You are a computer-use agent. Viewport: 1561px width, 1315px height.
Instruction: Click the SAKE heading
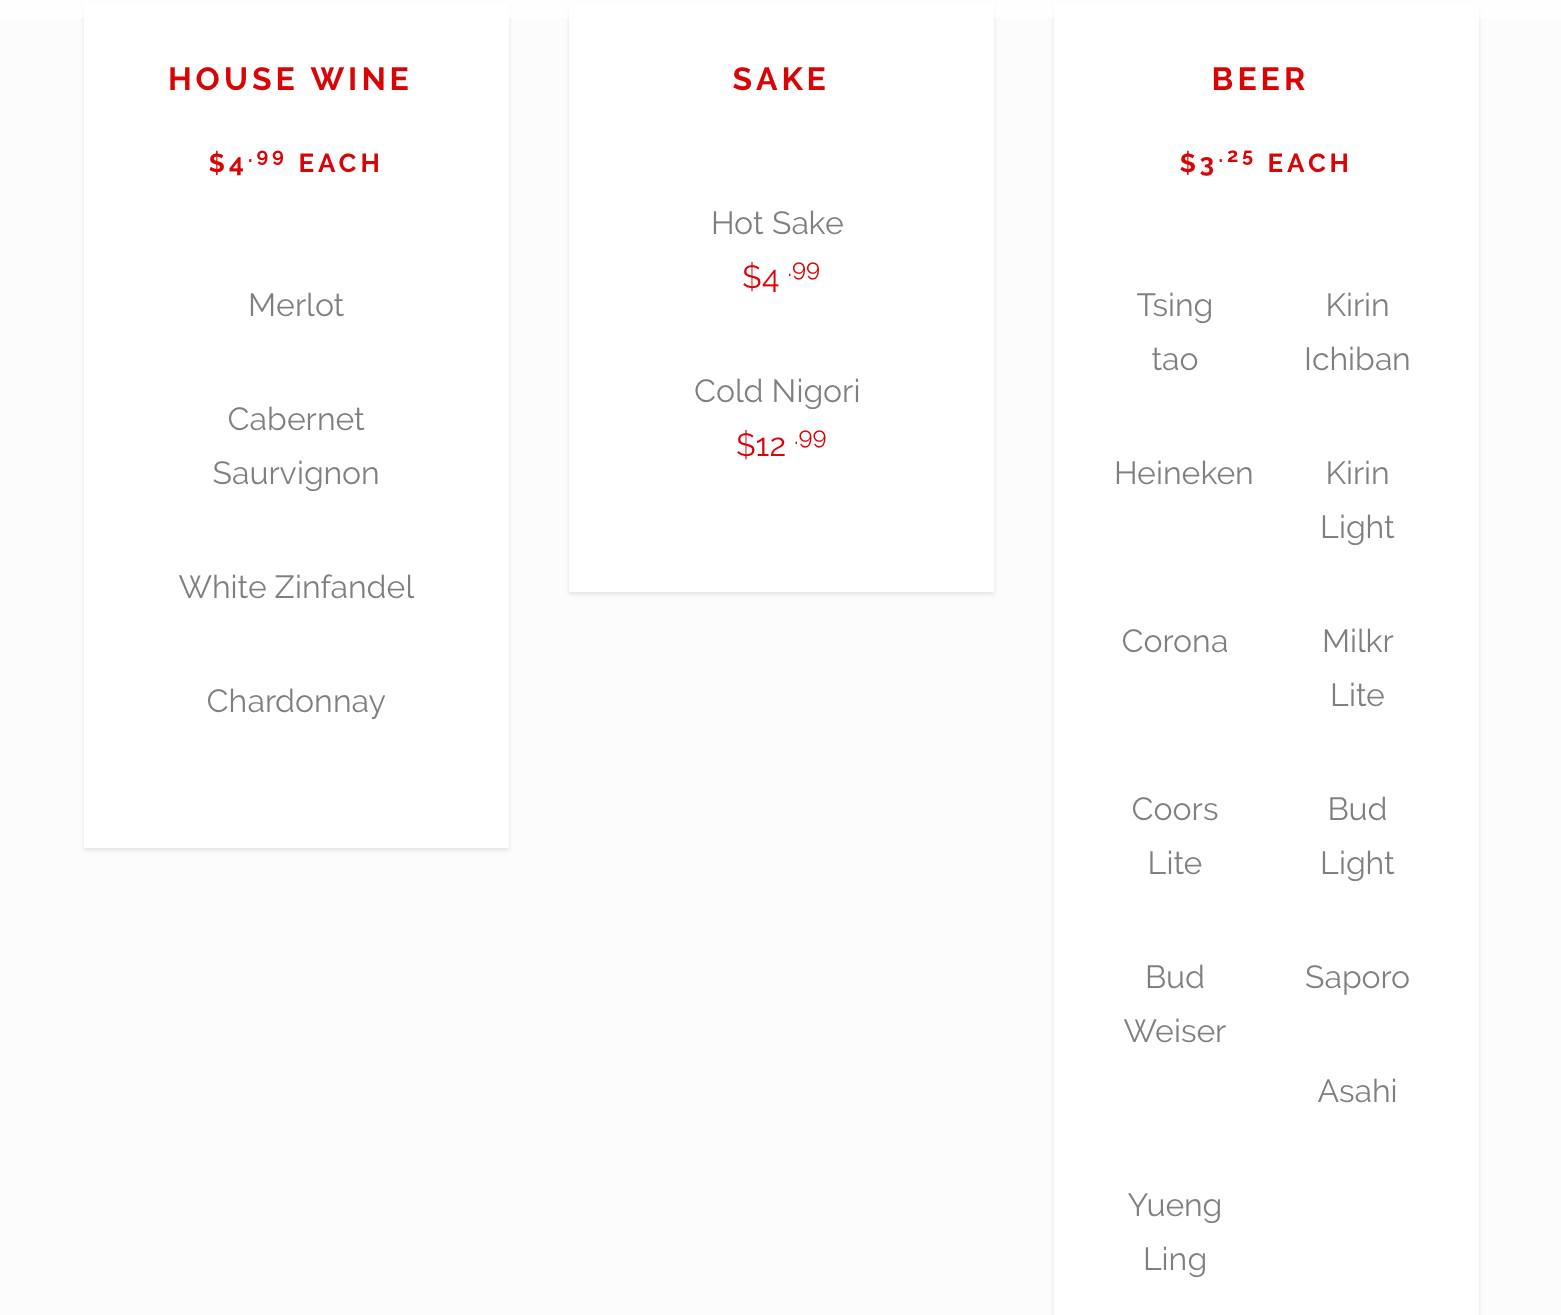780,79
